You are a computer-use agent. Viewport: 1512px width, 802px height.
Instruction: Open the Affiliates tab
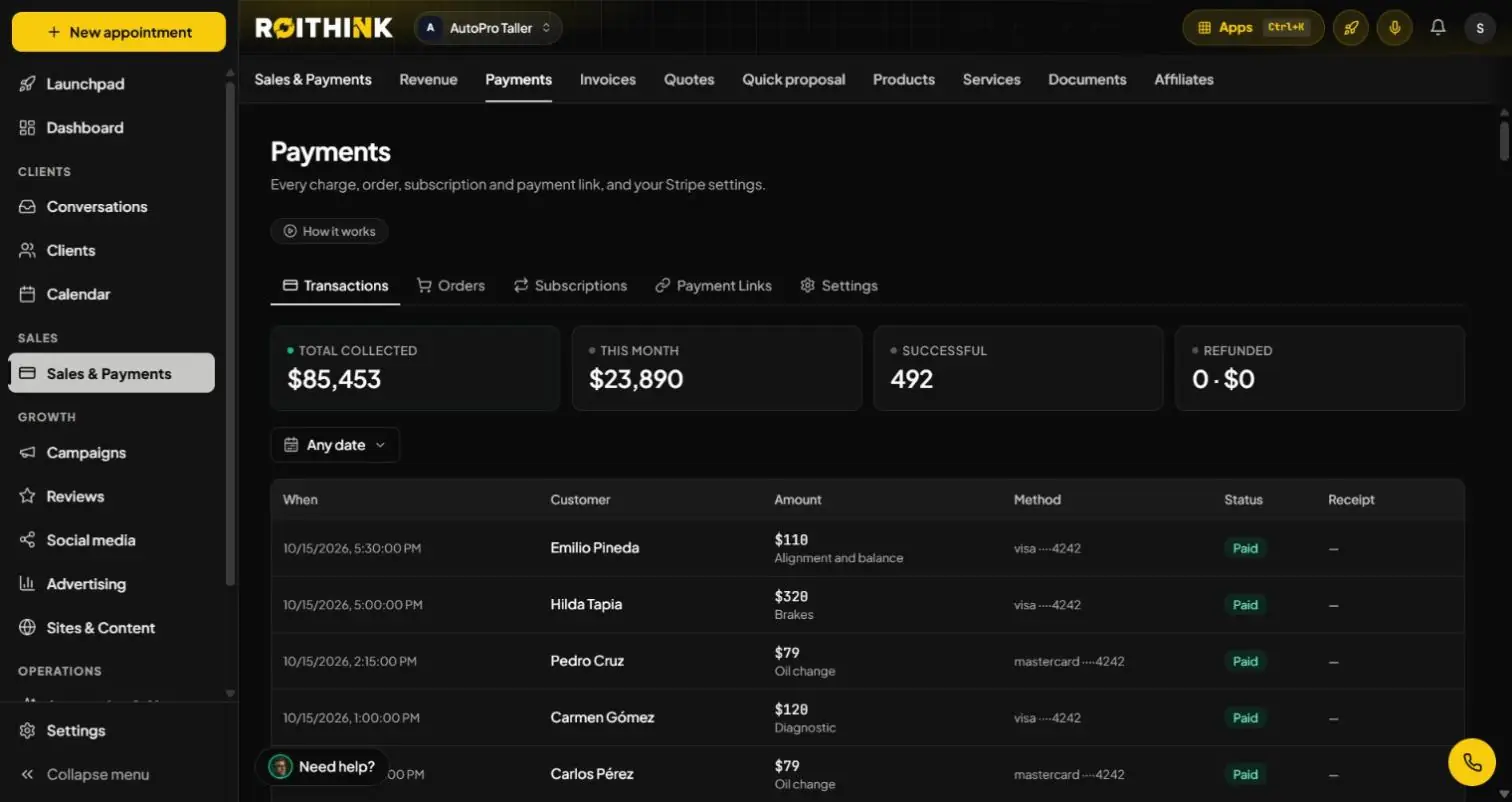point(1184,80)
